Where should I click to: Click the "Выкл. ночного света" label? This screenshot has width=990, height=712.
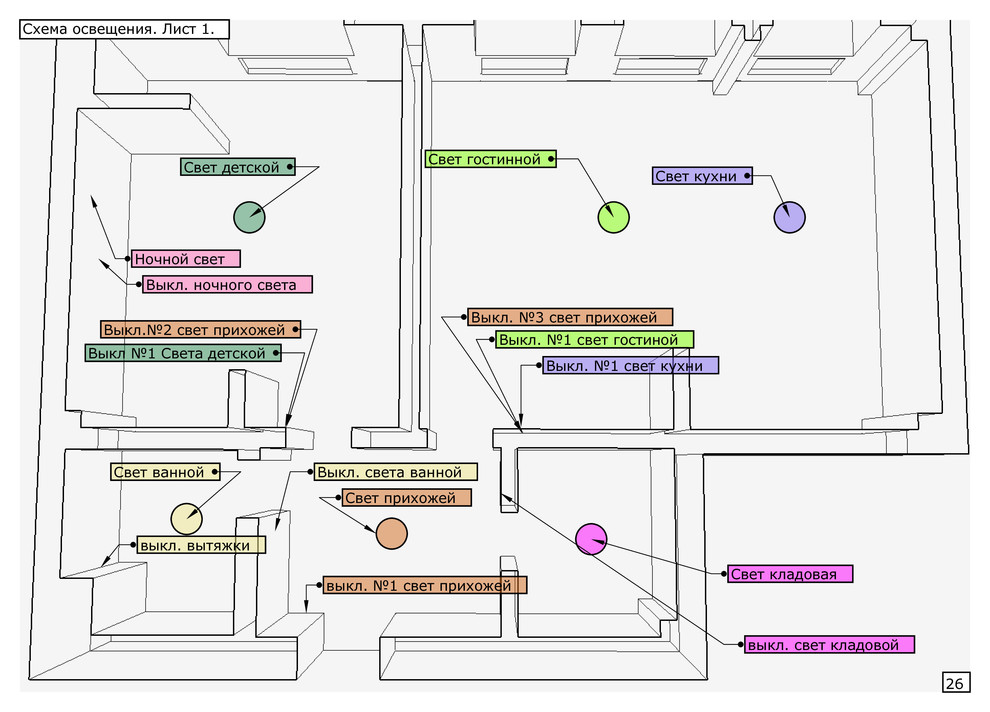coord(226,285)
